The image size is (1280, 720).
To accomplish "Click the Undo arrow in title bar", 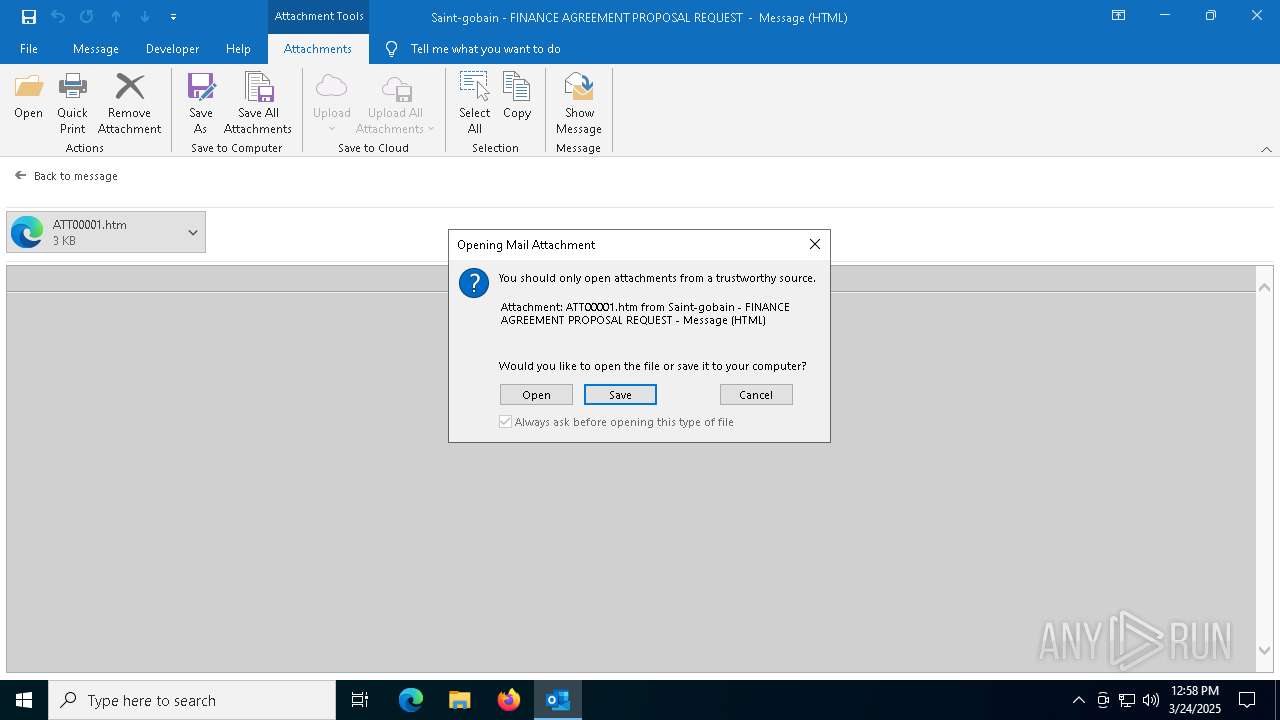I will [58, 17].
